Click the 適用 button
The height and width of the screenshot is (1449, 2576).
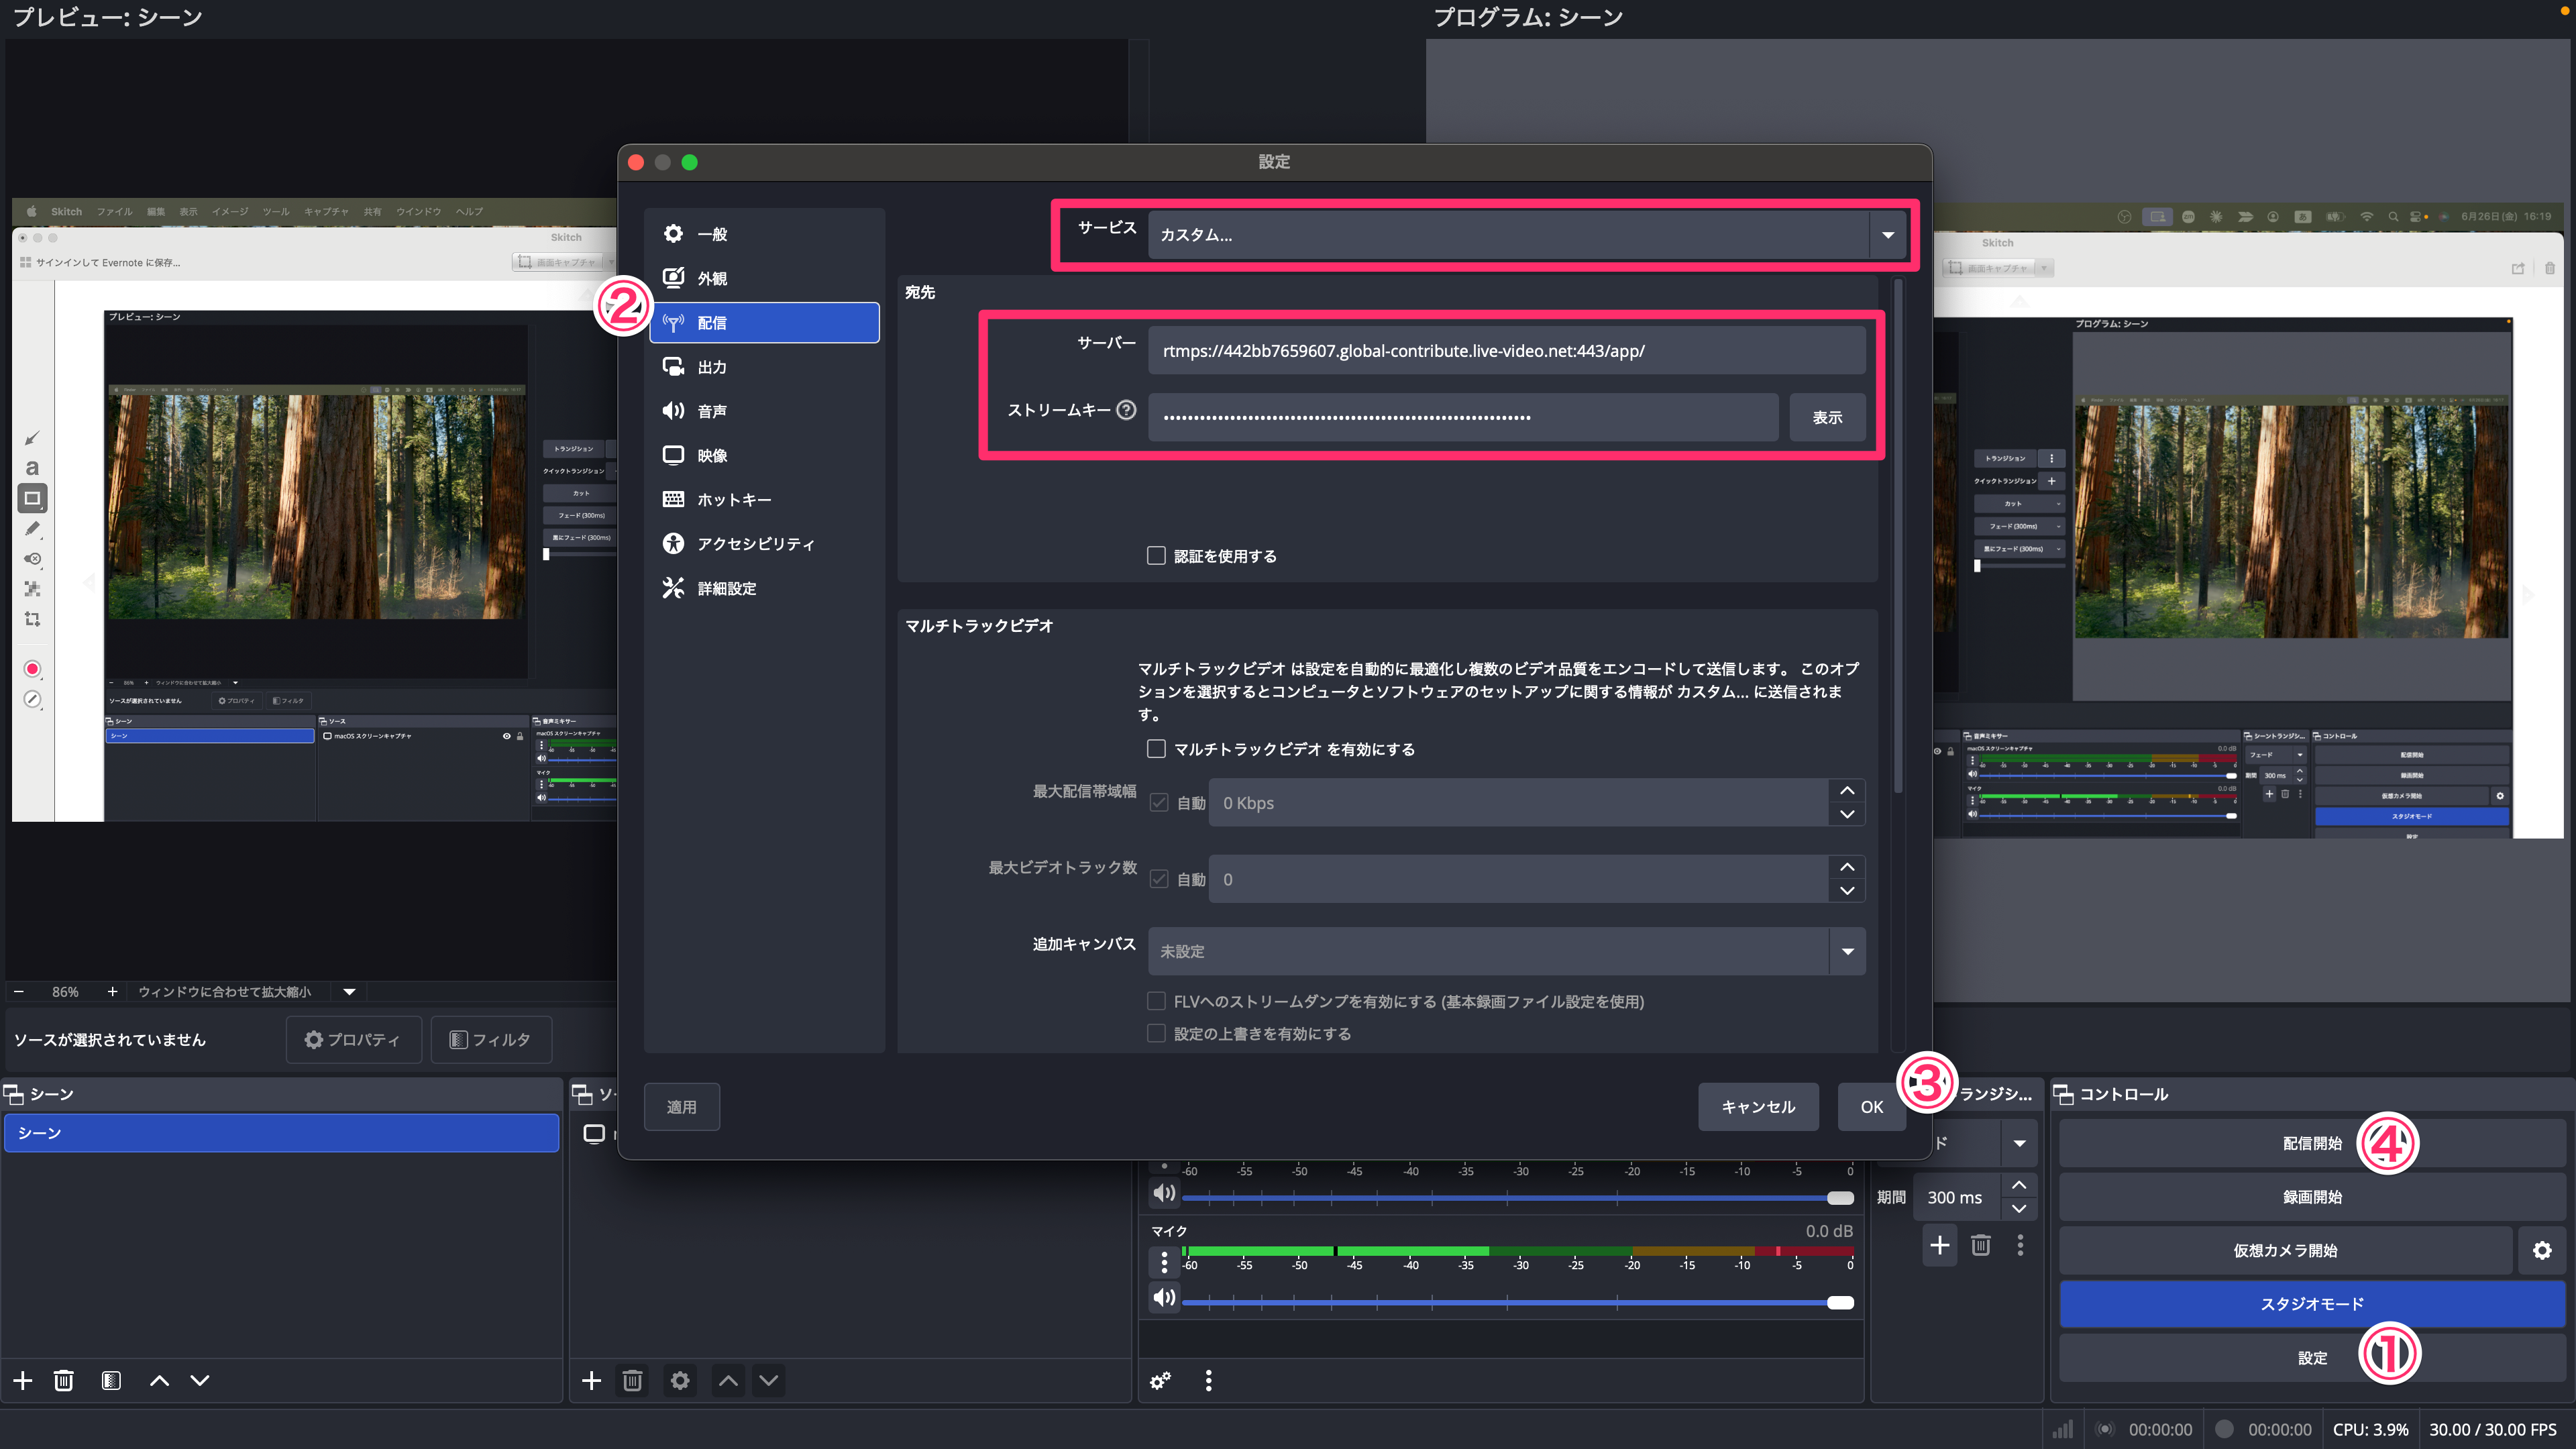tap(681, 1107)
